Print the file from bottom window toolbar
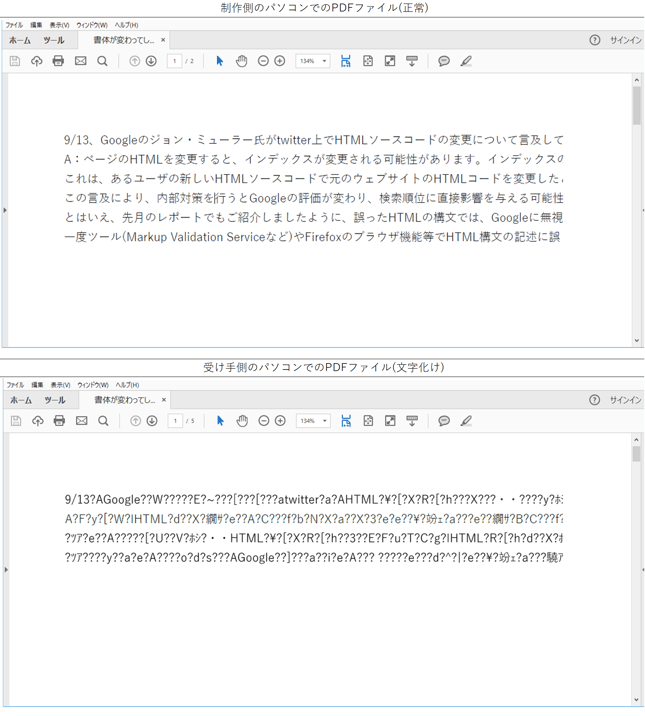This screenshot has width=645, height=716. point(59,421)
